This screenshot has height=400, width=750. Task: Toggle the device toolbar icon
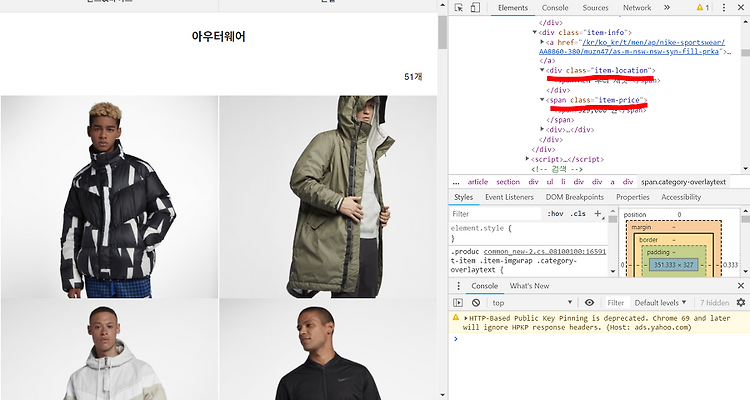pyautogui.click(x=475, y=8)
